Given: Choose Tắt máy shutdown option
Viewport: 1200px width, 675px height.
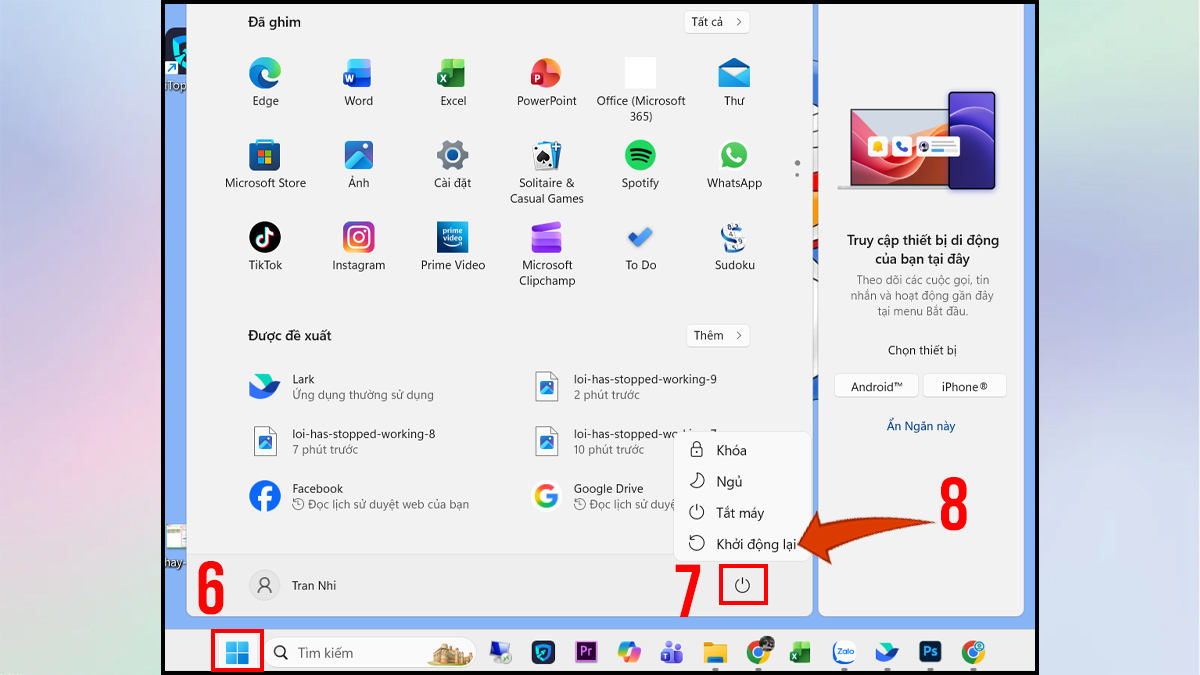Looking at the screenshot, I should tap(739, 513).
